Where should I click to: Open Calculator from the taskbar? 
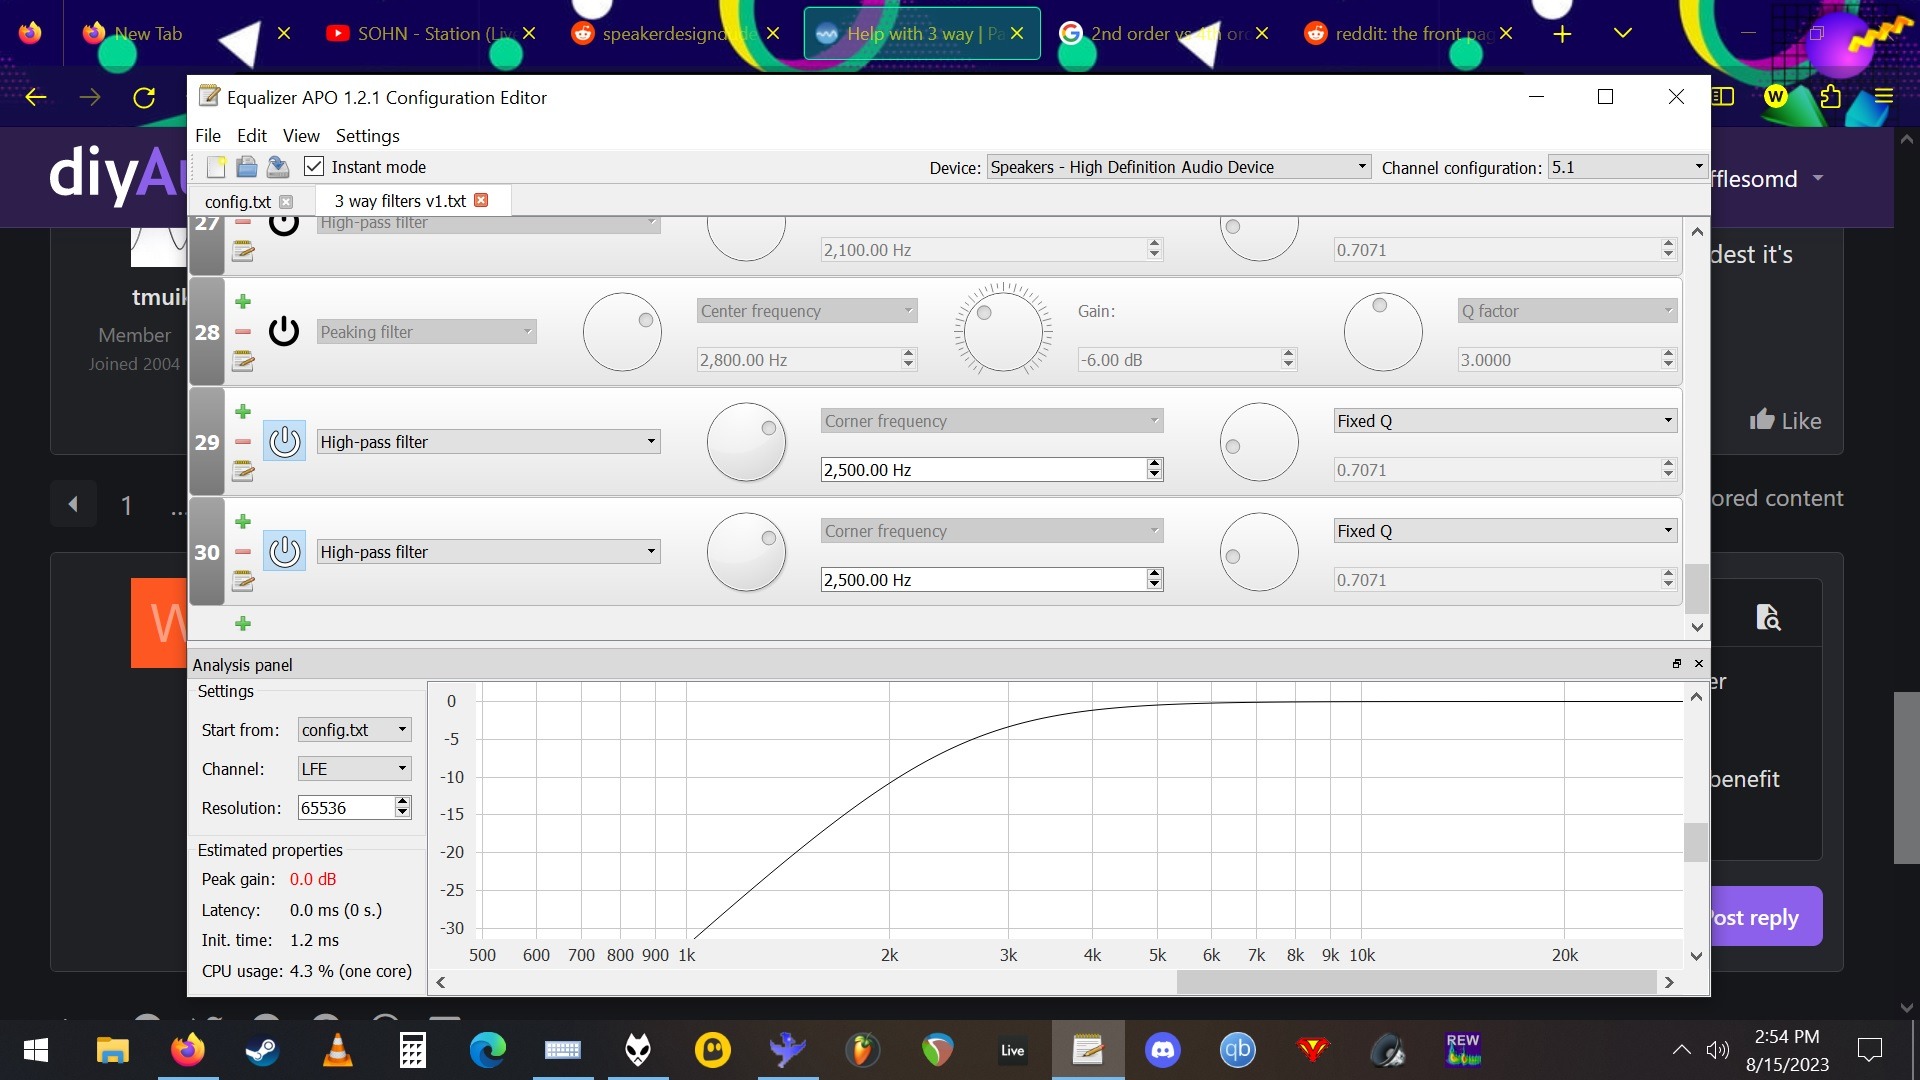(x=413, y=1050)
